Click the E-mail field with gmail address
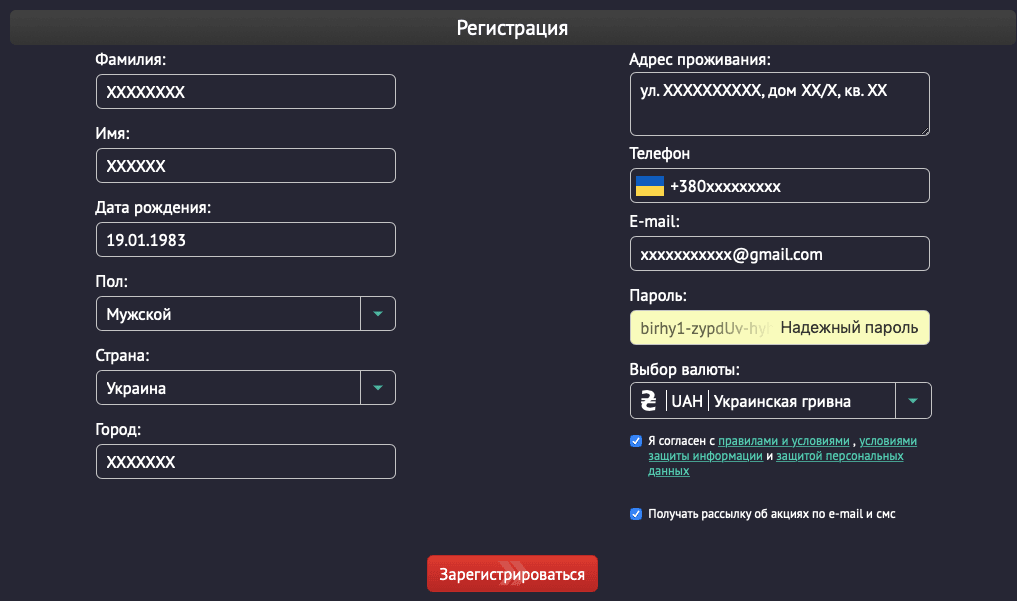This screenshot has height=601, width=1017. coord(779,253)
